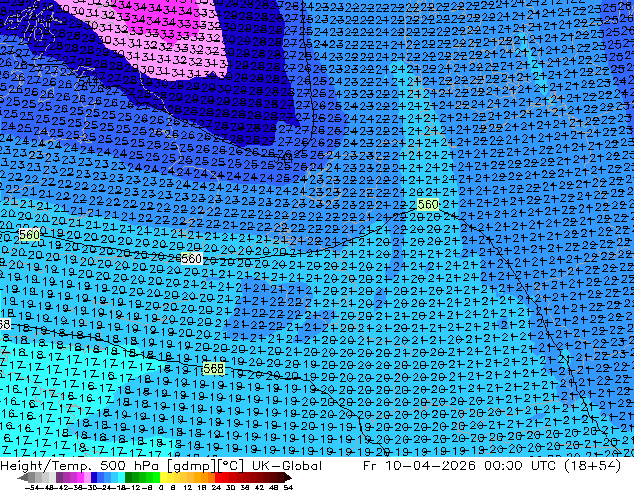Click the '(18+54)' forecast run text
The height and width of the screenshot is (490, 634).
coord(592,466)
